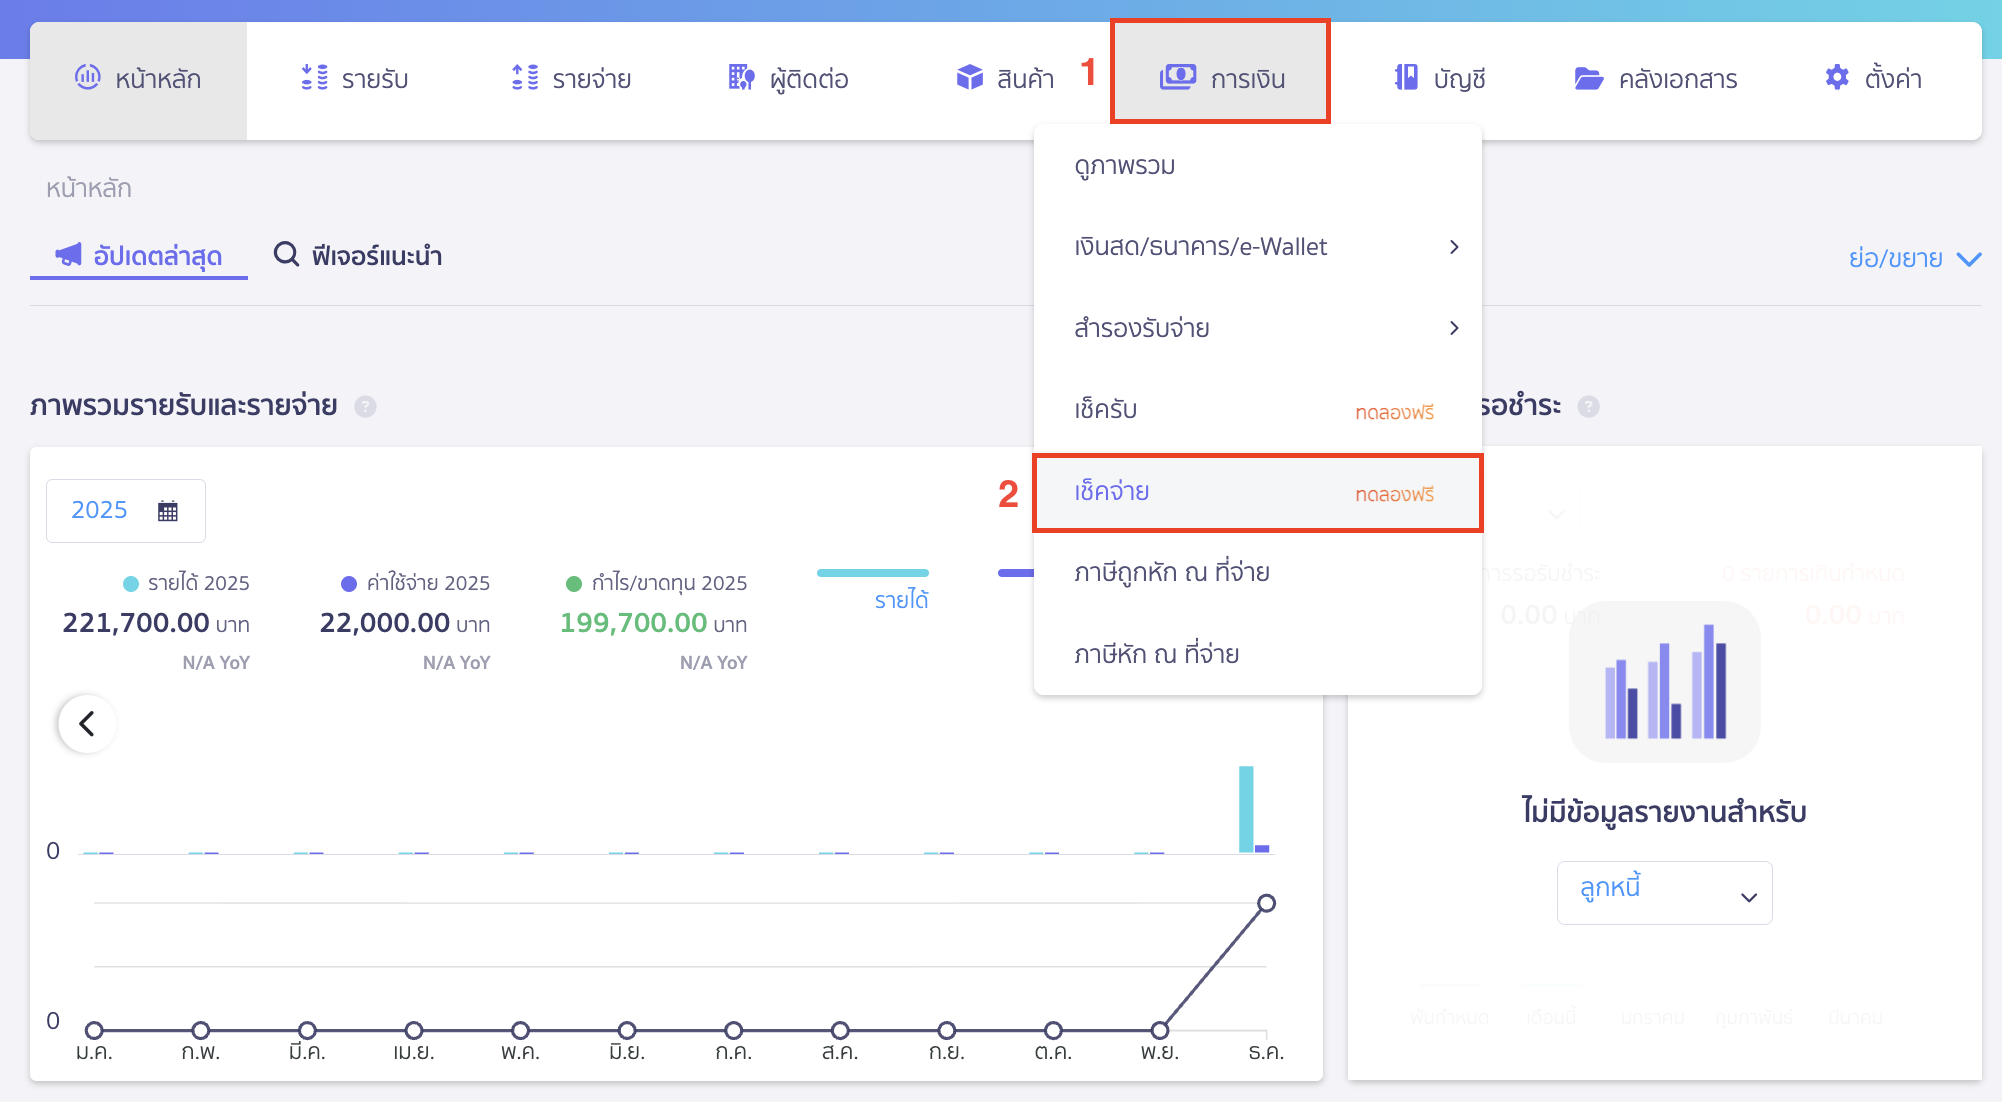Open ตั้งค่า settings gear icon
Screen dimensions: 2002x1102
point(1837,77)
